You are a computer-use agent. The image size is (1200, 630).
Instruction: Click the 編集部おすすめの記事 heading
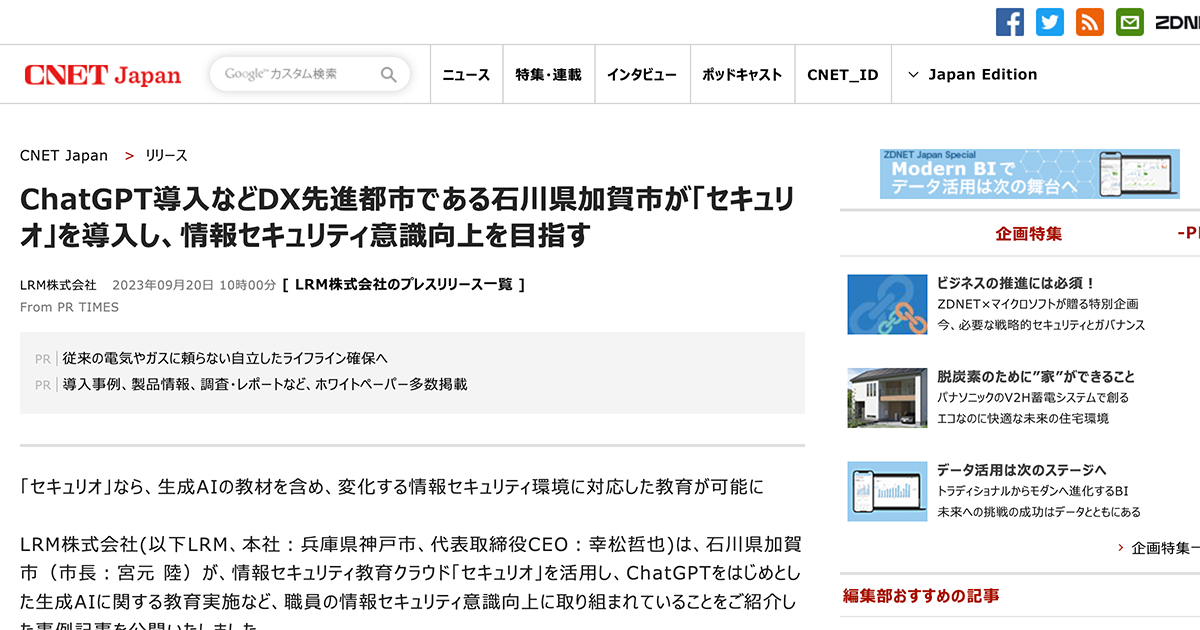point(921,596)
